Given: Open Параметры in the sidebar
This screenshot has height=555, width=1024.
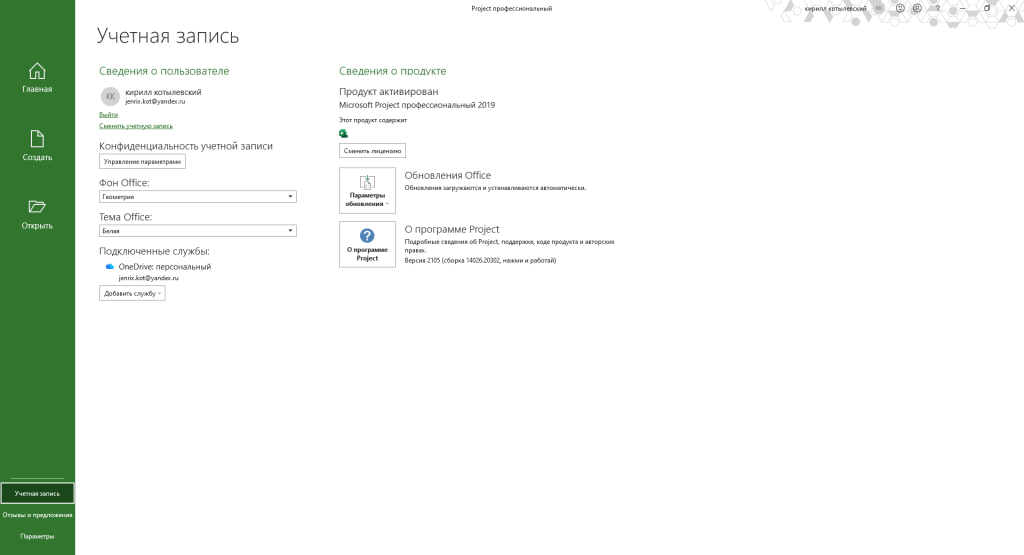Looking at the screenshot, I should 37,537.
